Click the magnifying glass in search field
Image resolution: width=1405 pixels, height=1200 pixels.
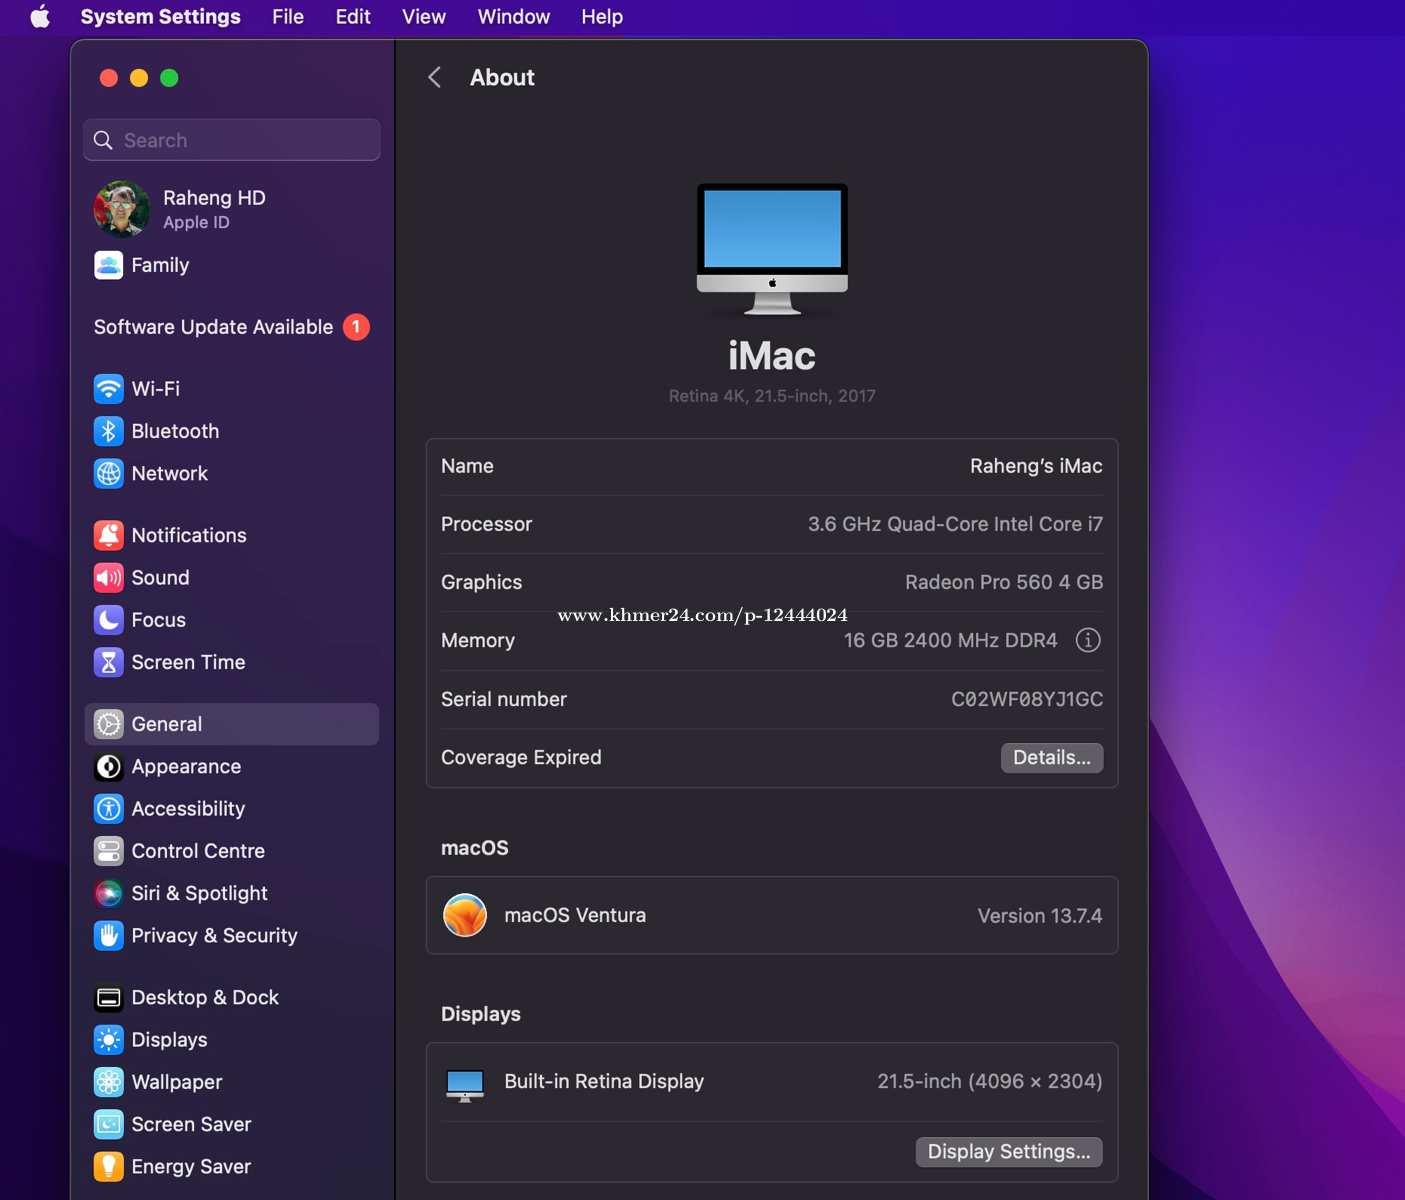pos(103,140)
